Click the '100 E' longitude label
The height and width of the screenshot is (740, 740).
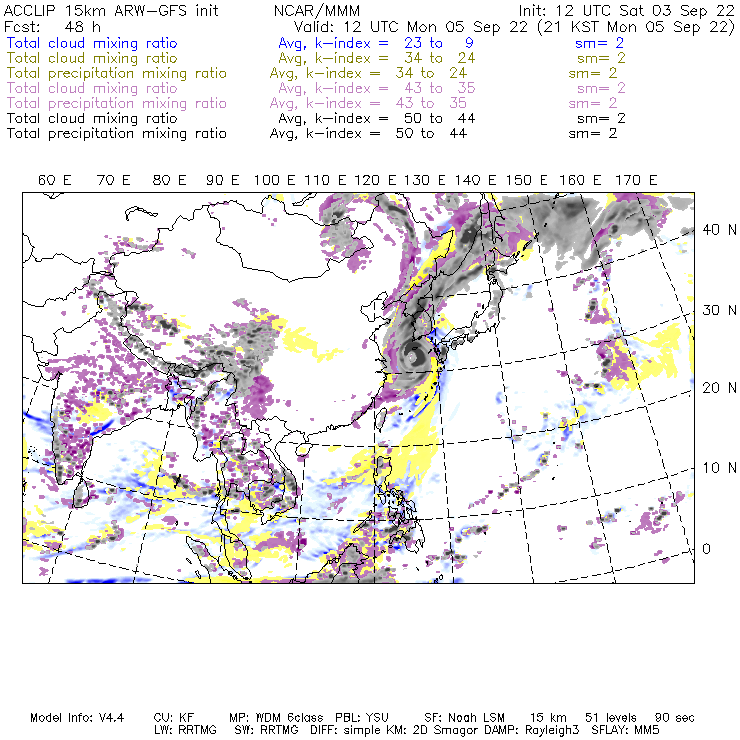coord(275,180)
